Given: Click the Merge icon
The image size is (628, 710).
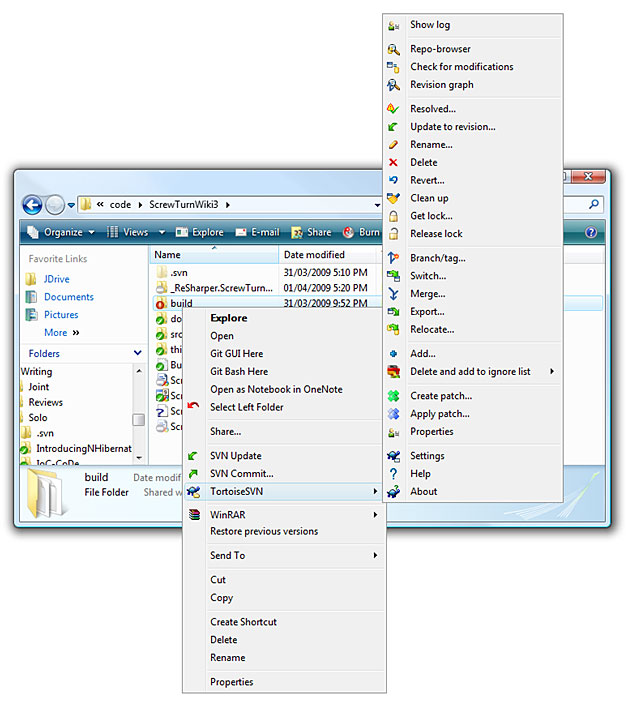Looking at the screenshot, I should click(x=393, y=294).
